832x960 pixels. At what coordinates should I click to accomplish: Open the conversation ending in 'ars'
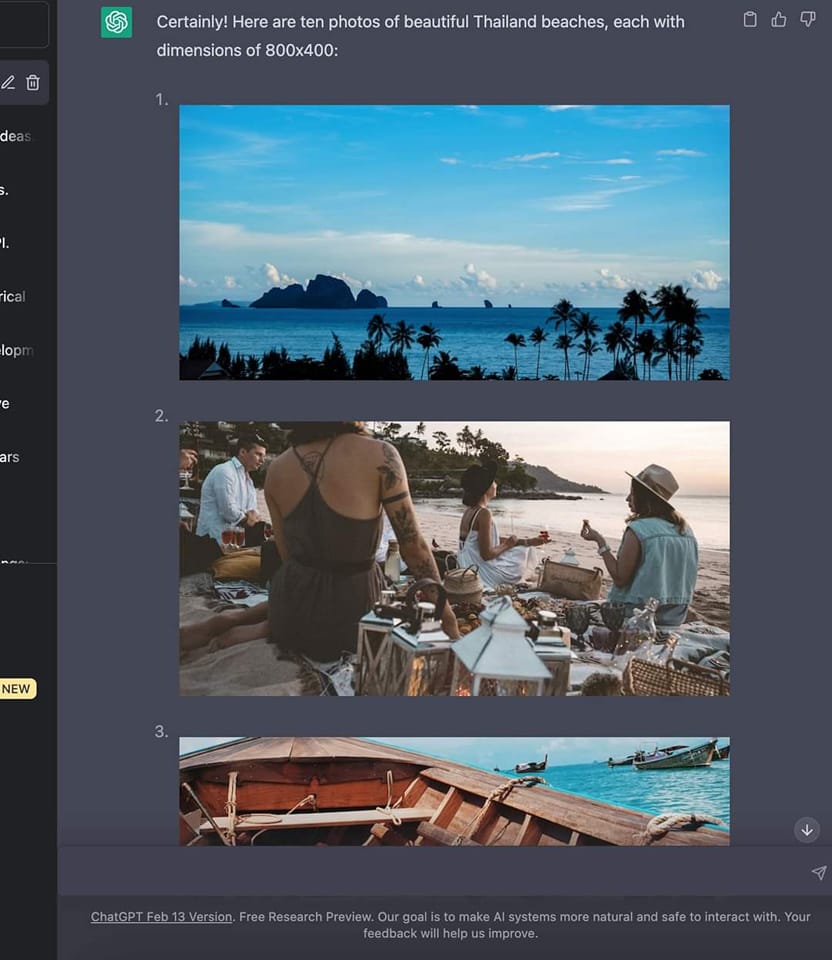(10, 457)
